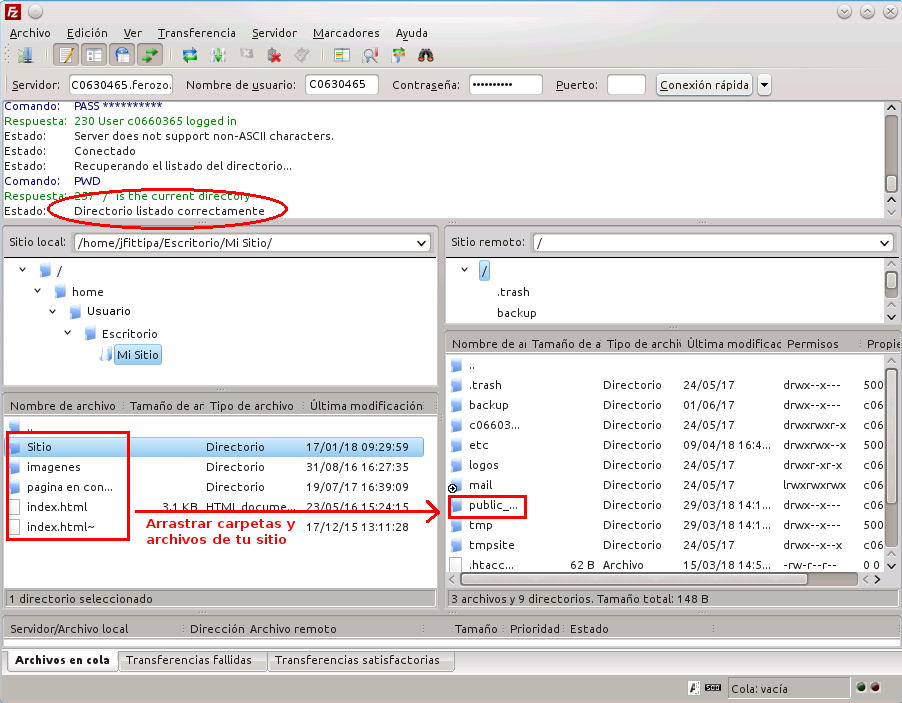
Task: Open the Site Manager from the toolbar
Action: (x=25, y=55)
